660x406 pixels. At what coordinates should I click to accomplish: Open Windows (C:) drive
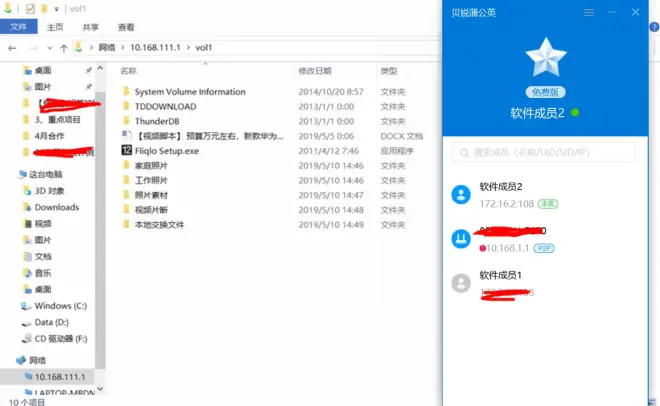60,305
